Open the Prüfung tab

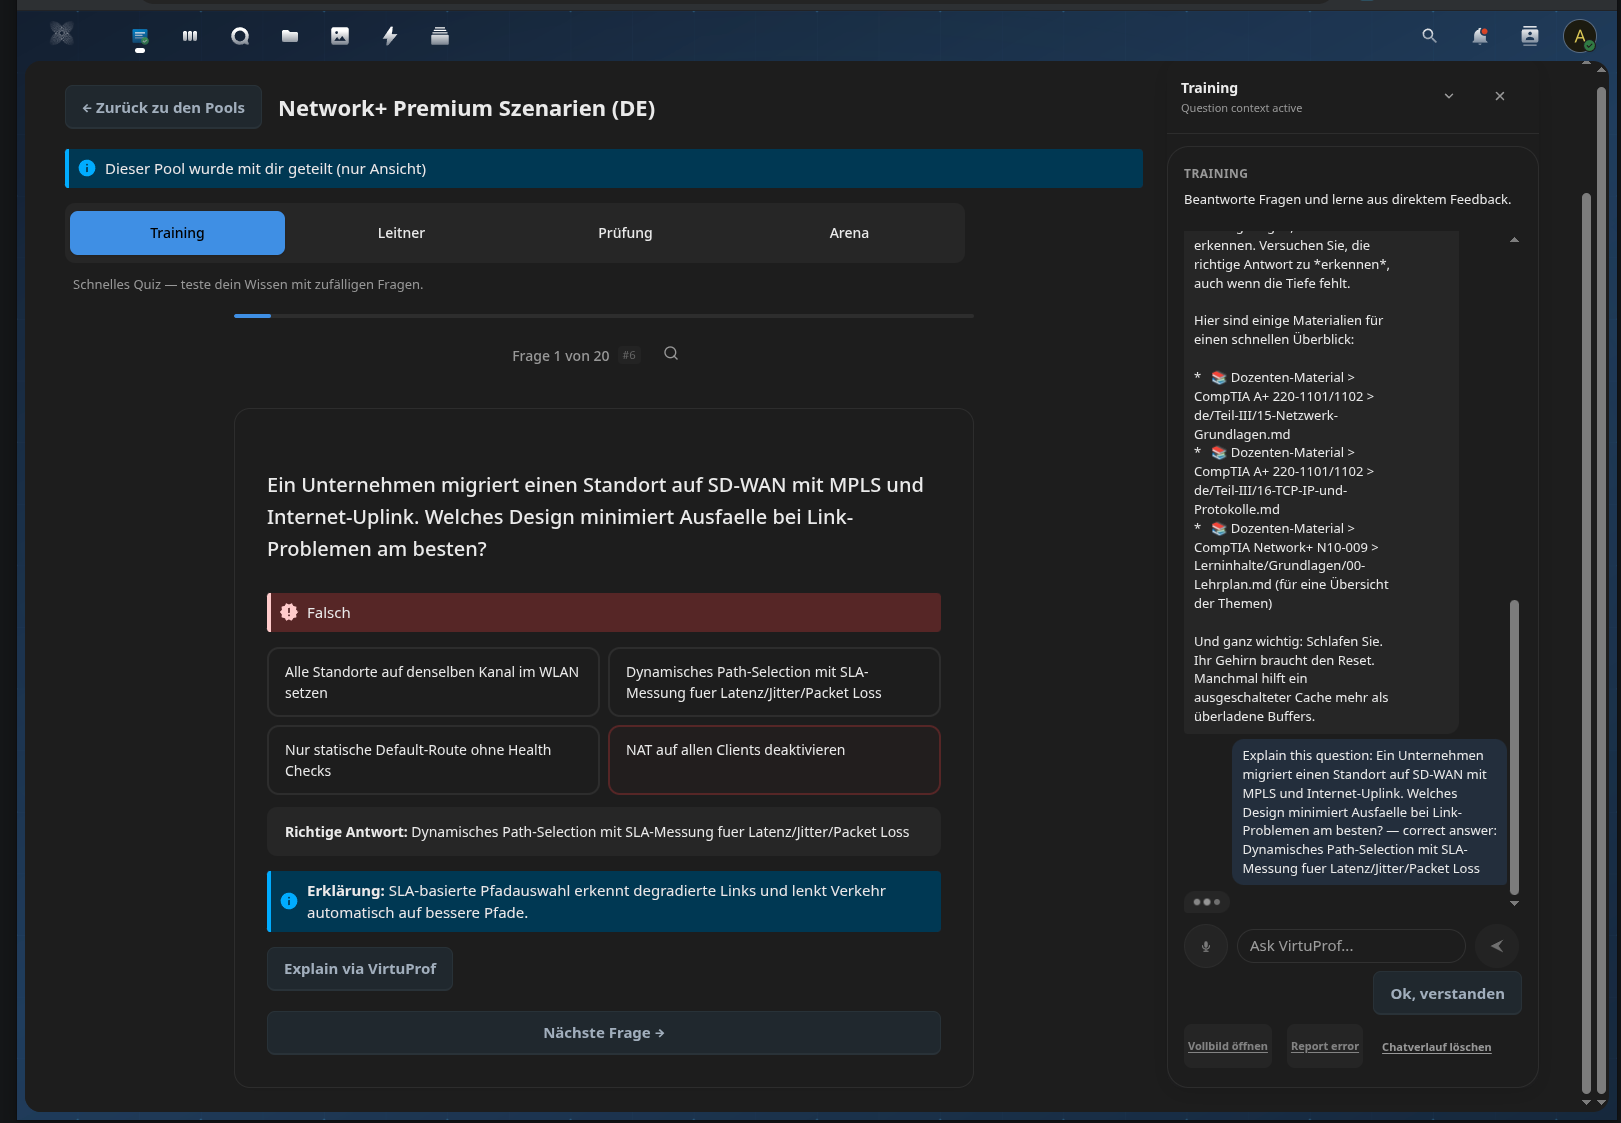pyautogui.click(x=624, y=233)
